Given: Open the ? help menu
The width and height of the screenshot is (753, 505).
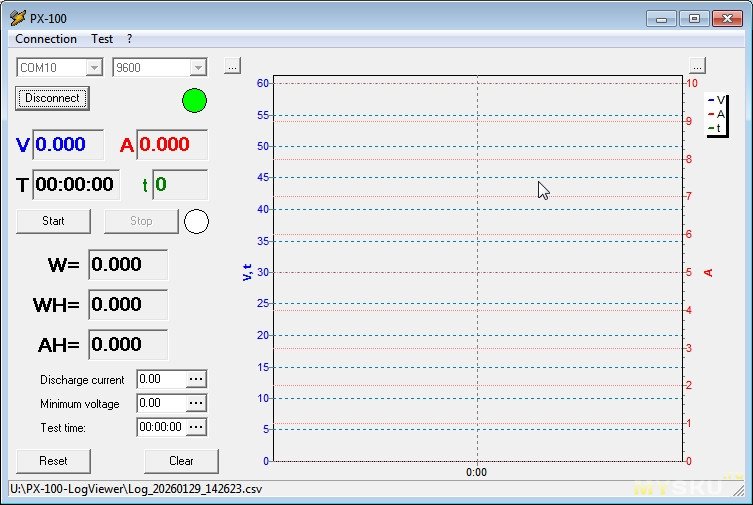Looking at the screenshot, I should [x=129, y=39].
